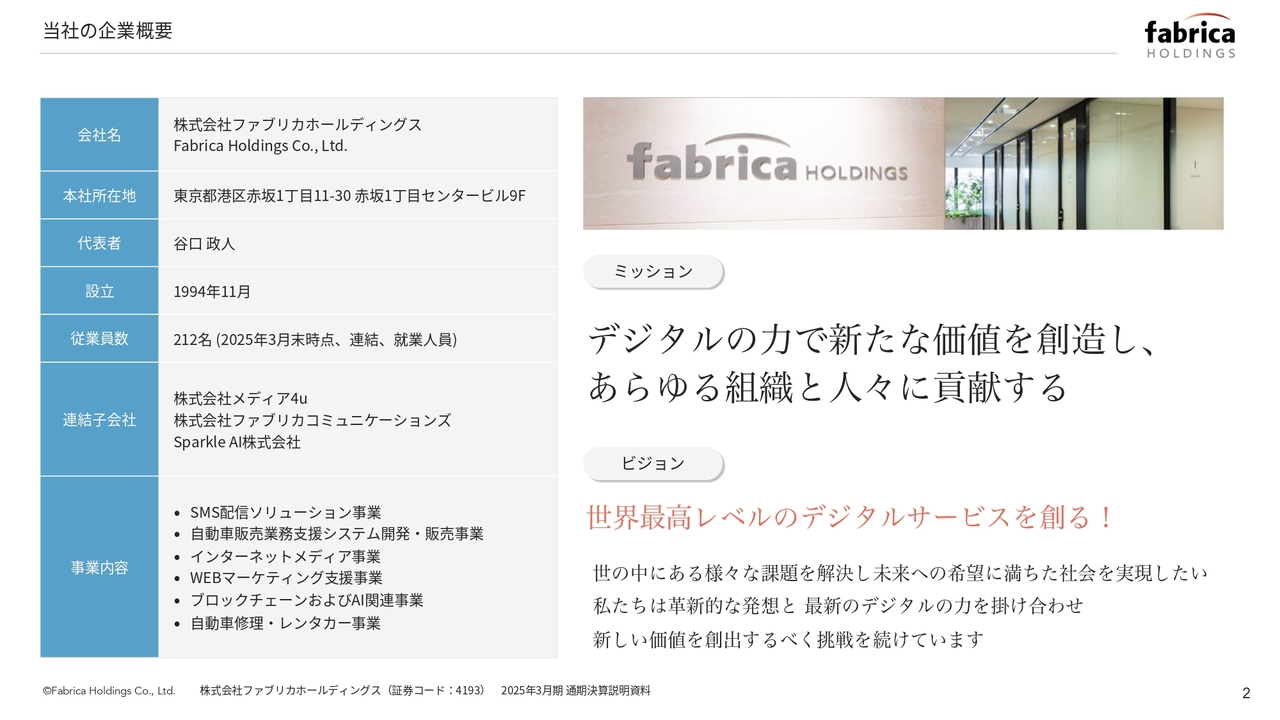
Task: Click the page number 2 bottom right
Action: click(1245, 691)
